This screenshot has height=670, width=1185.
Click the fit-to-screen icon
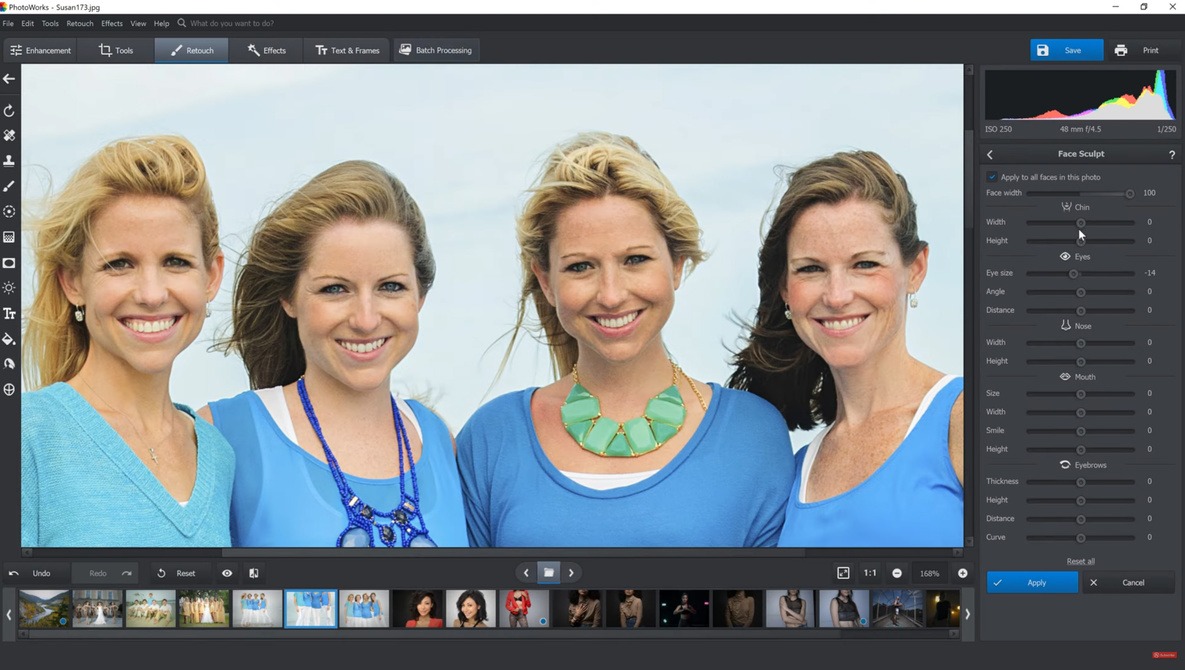click(843, 573)
